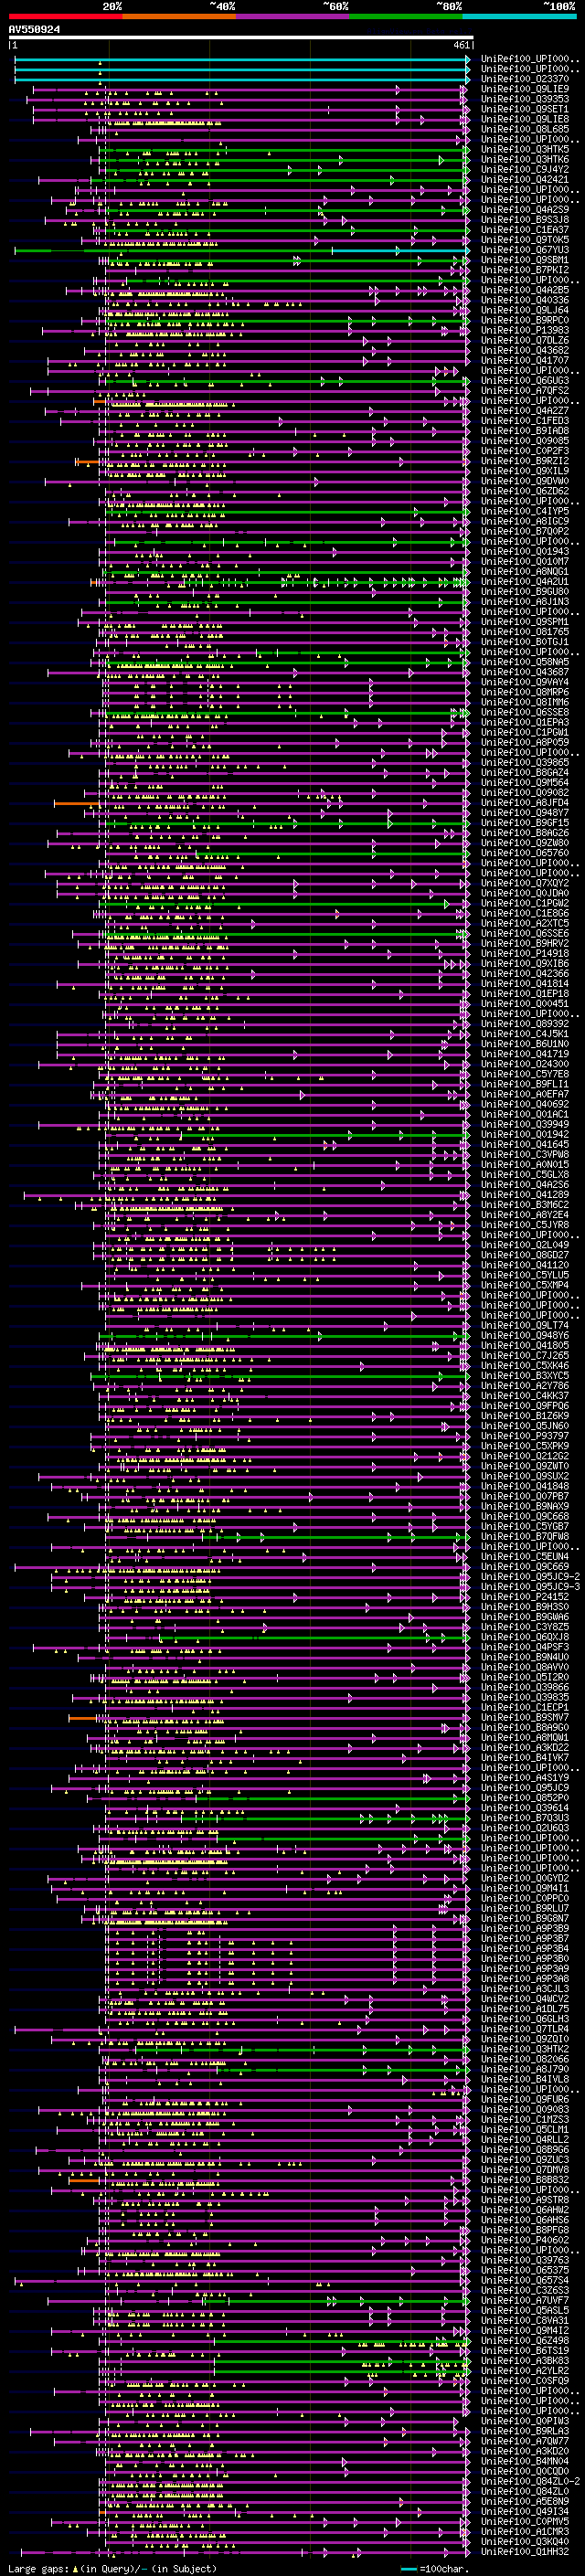
Task: Click subject label UniRef100_C3VPW8
Action: point(525,1155)
